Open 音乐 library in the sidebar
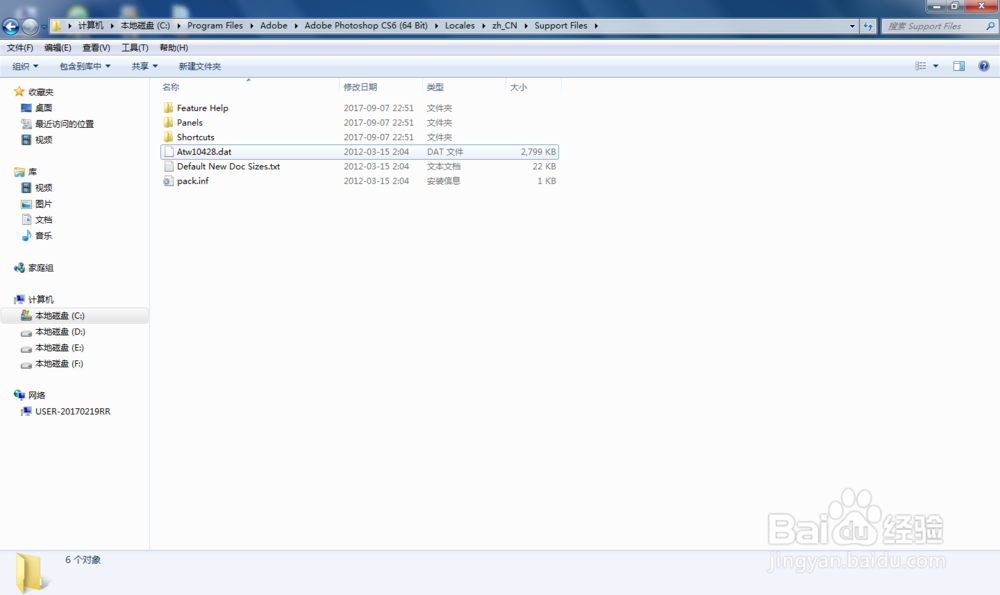 tap(43, 236)
